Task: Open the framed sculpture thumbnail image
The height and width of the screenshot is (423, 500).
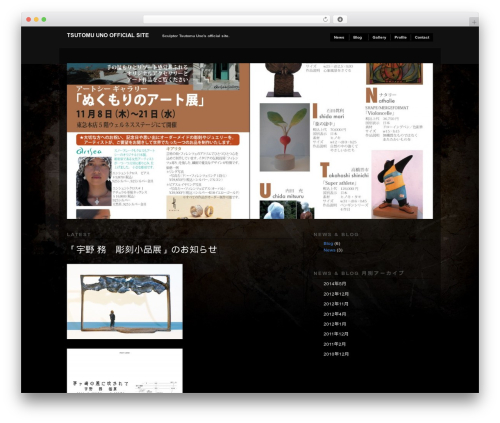Action: (x=125, y=301)
